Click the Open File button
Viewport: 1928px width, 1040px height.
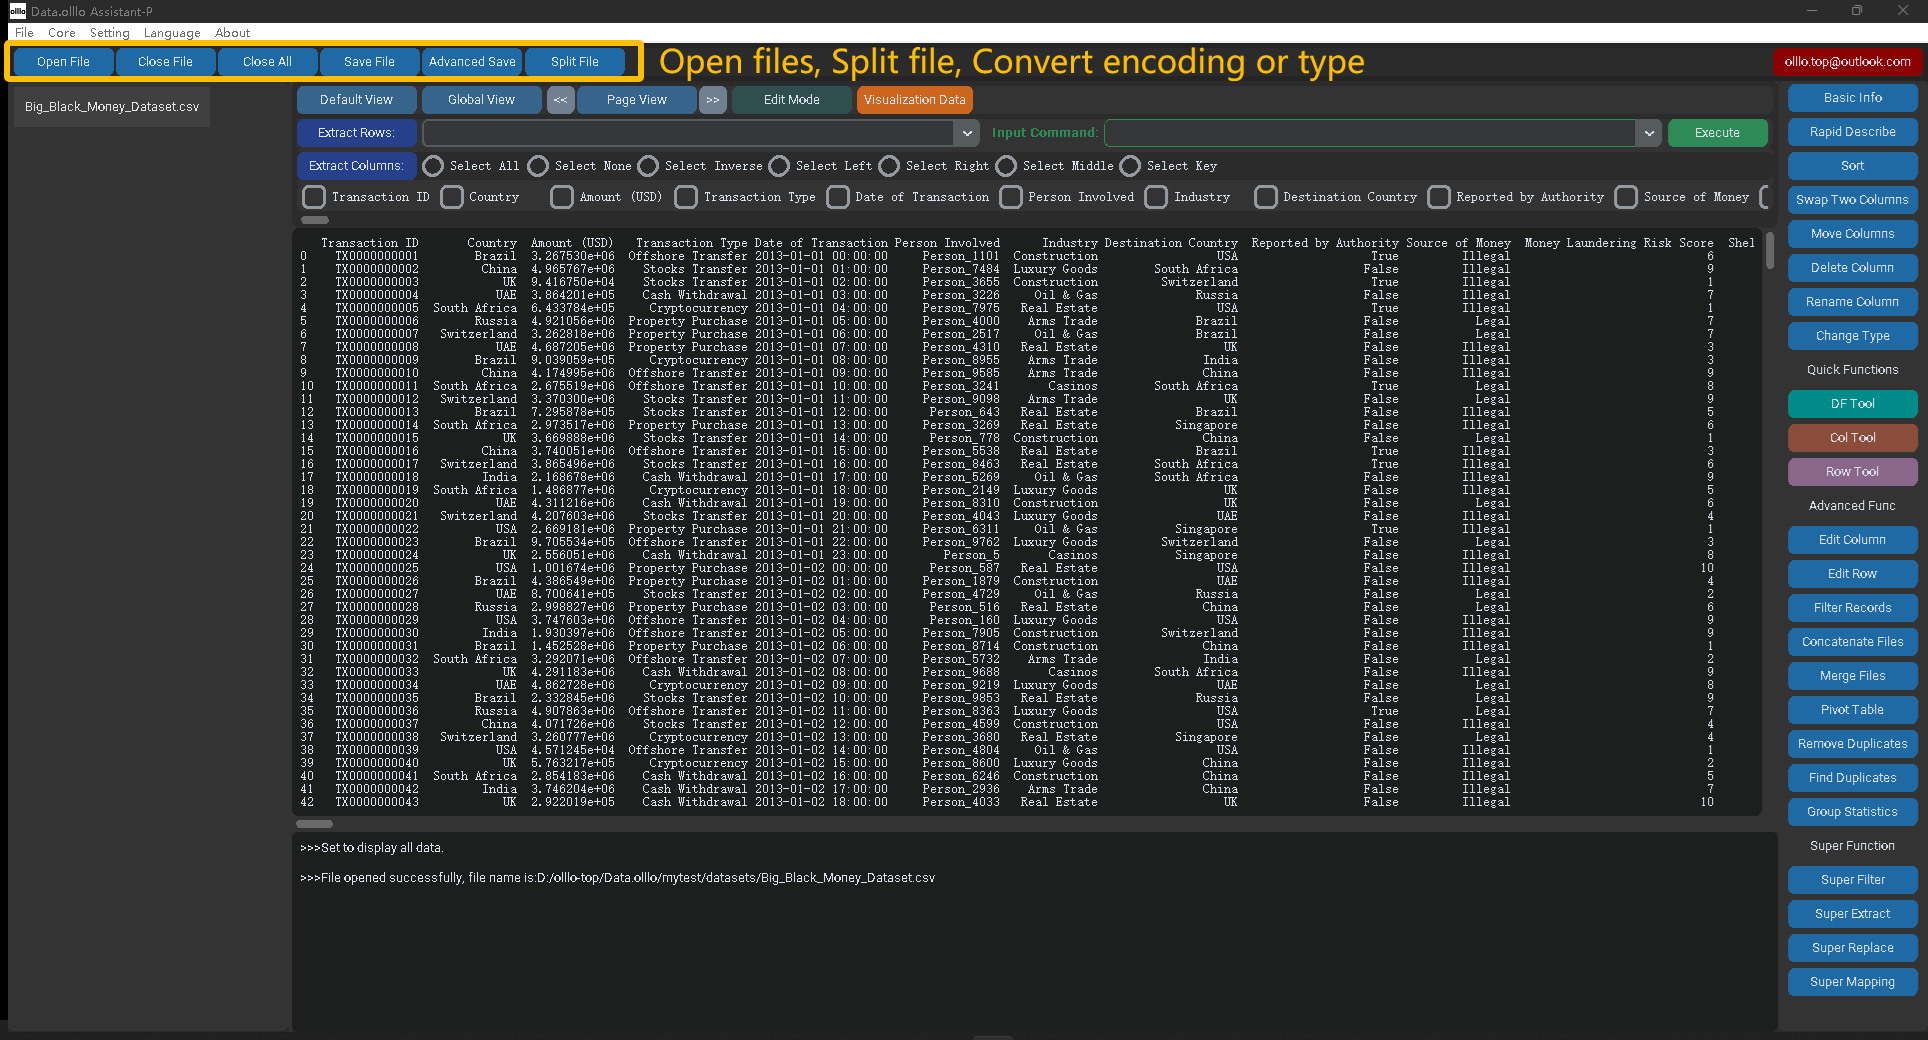tap(63, 62)
